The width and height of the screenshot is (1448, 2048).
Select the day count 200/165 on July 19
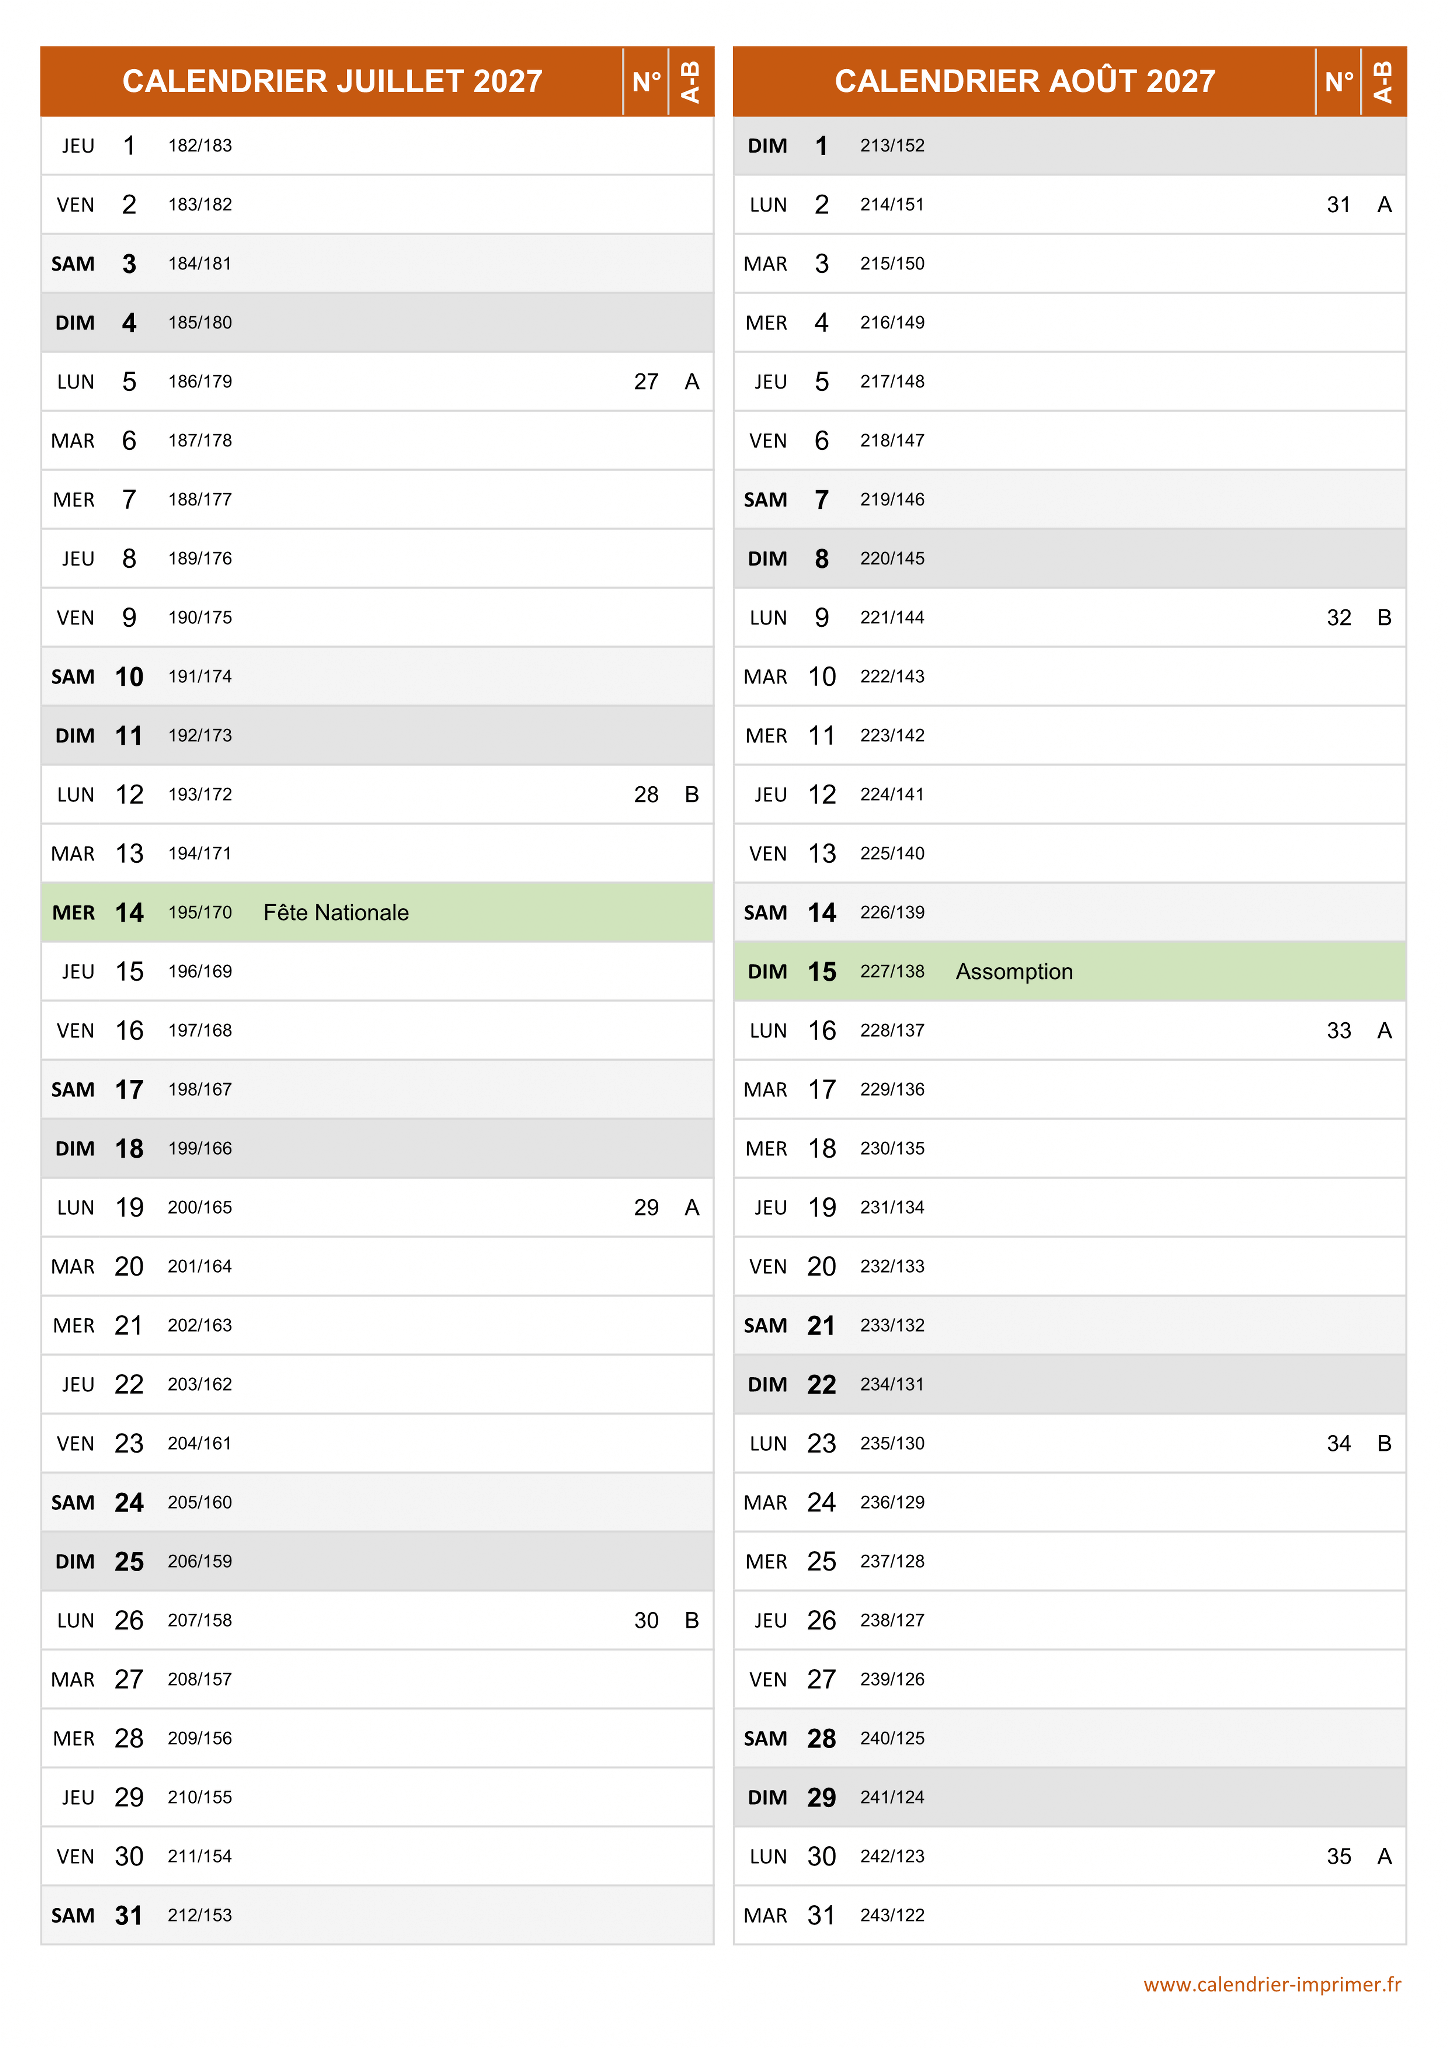(200, 1207)
